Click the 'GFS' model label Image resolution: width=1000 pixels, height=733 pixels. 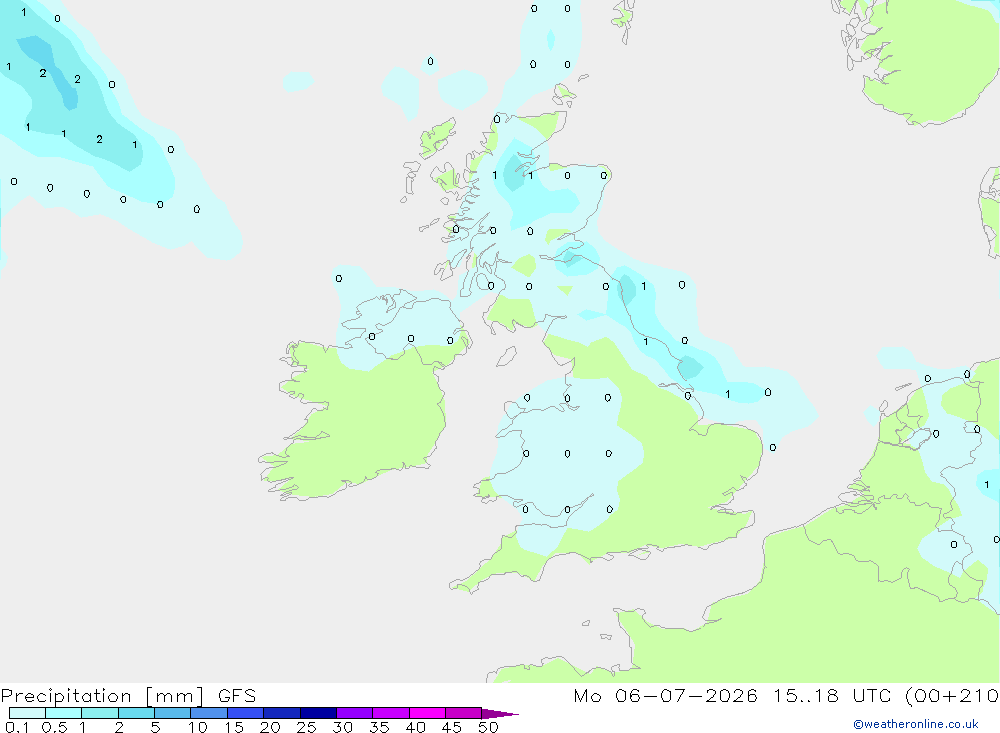click(237, 695)
